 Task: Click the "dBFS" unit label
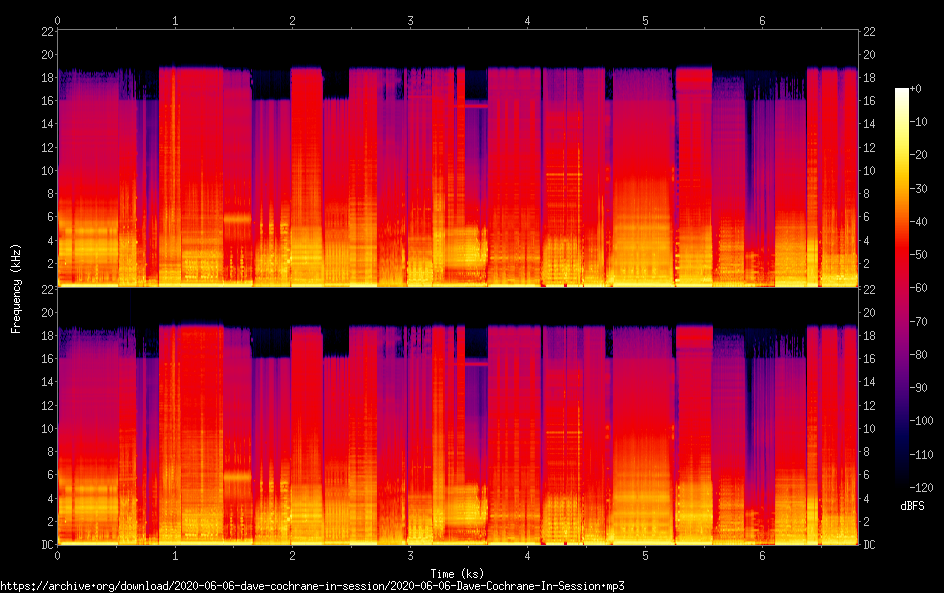pos(912,506)
